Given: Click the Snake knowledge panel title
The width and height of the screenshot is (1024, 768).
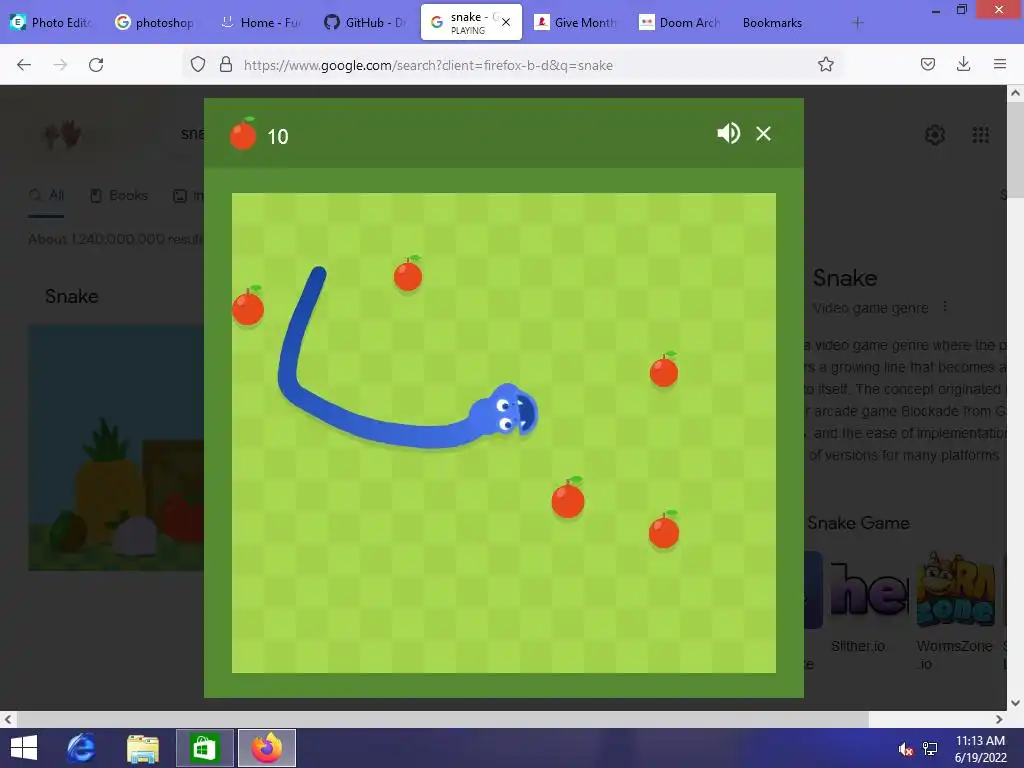Looking at the screenshot, I should [x=844, y=278].
